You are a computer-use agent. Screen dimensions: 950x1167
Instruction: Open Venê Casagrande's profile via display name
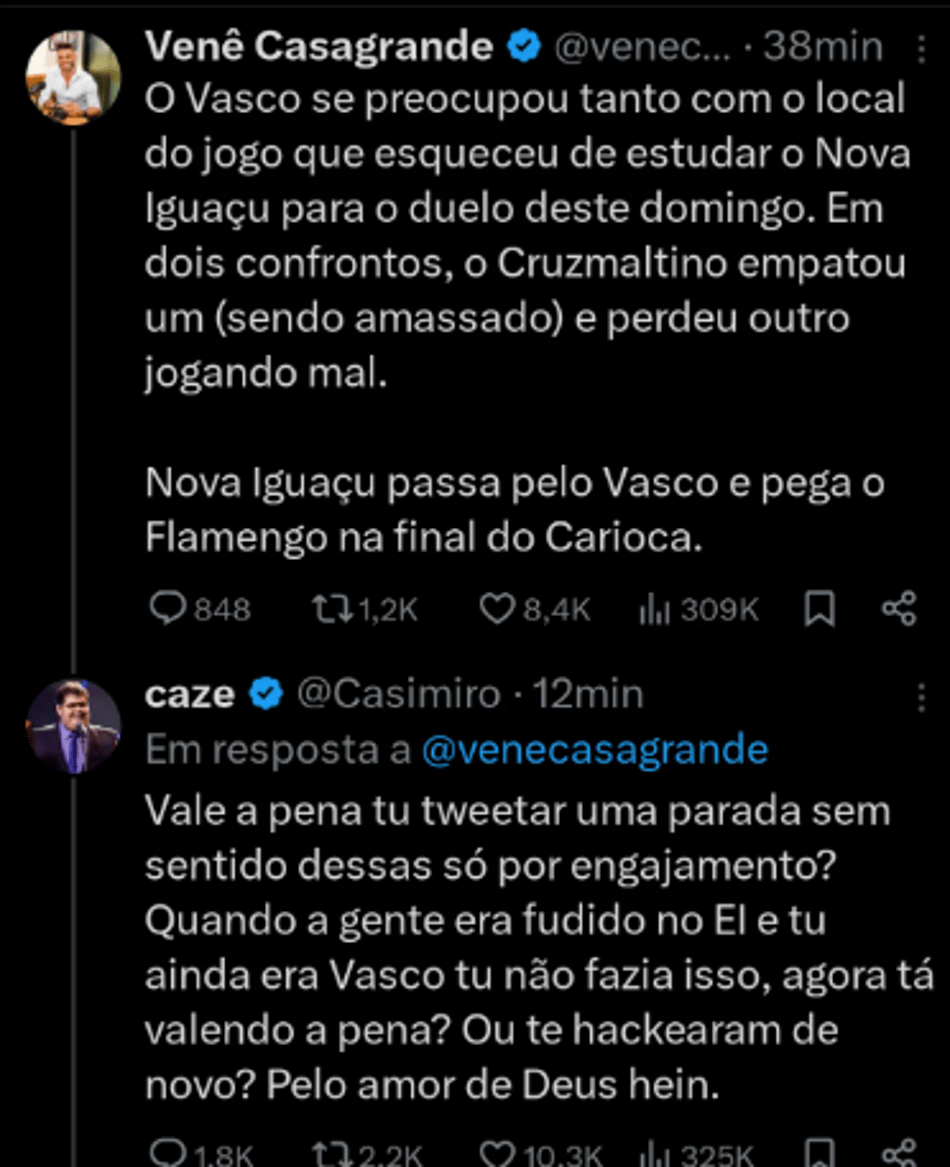[x=319, y=46]
